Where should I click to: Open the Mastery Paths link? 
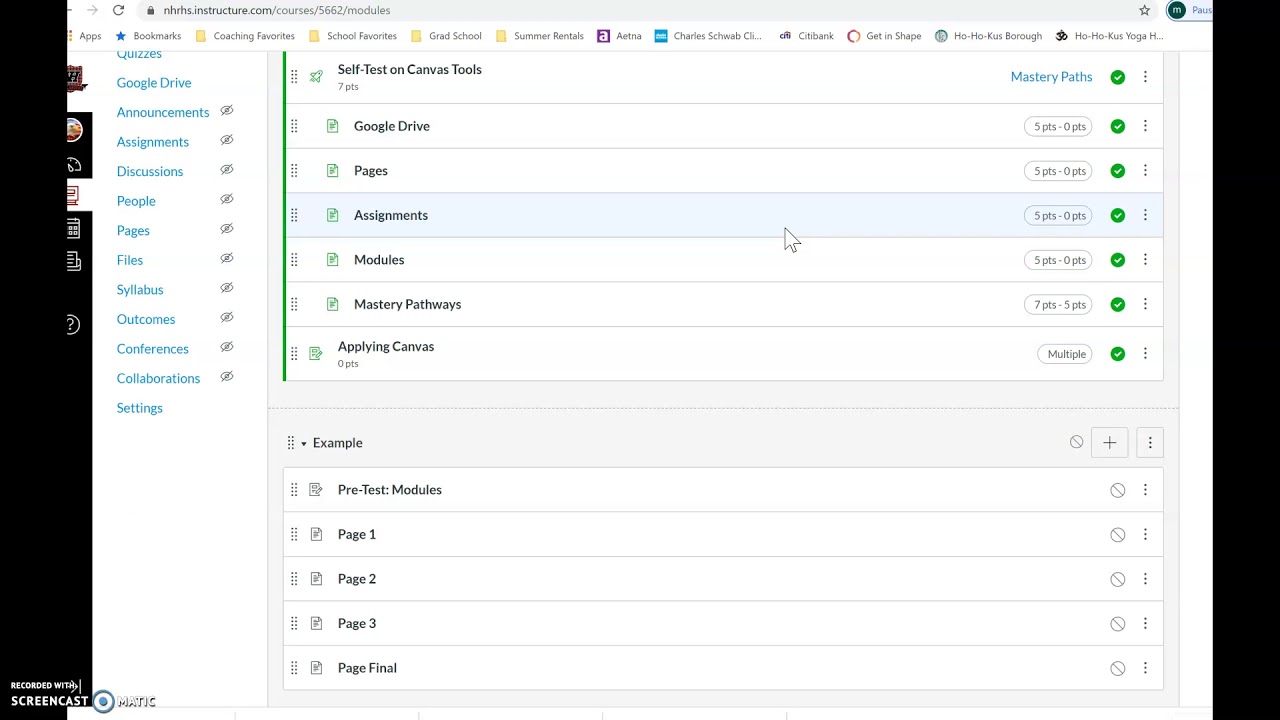point(1051,77)
